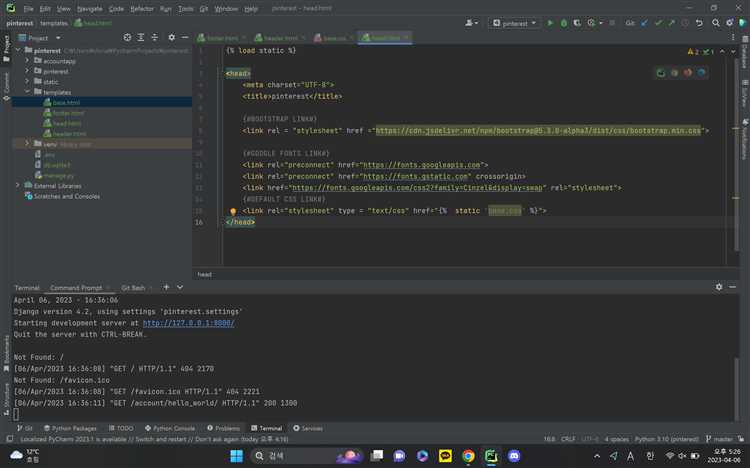This screenshot has height=468, width=750.
Task: Open IDE settings gear in the top toolbar
Action: [729, 23]
